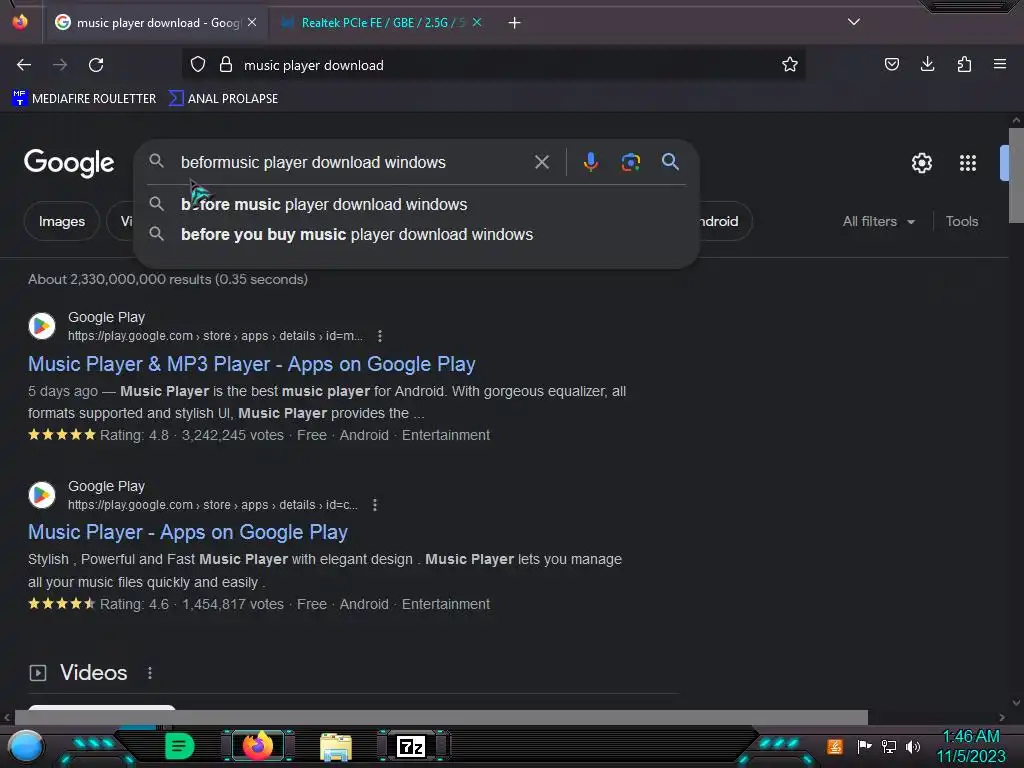Submit search with the magnifier button
This screenshot has width=1024, height=768.
670,162
